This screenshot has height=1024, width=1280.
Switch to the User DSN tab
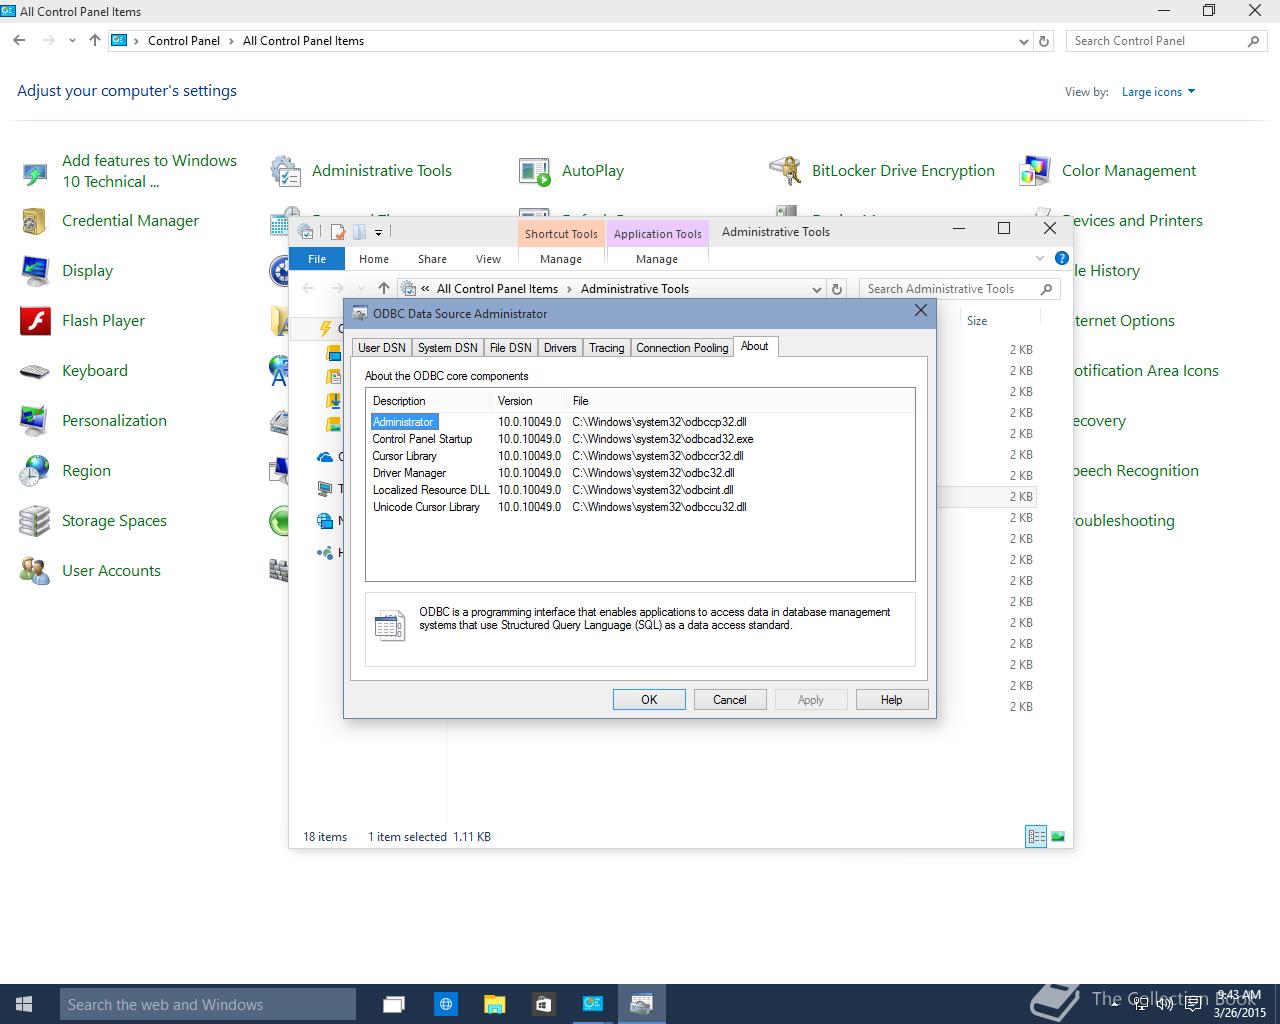coord(382,348)
